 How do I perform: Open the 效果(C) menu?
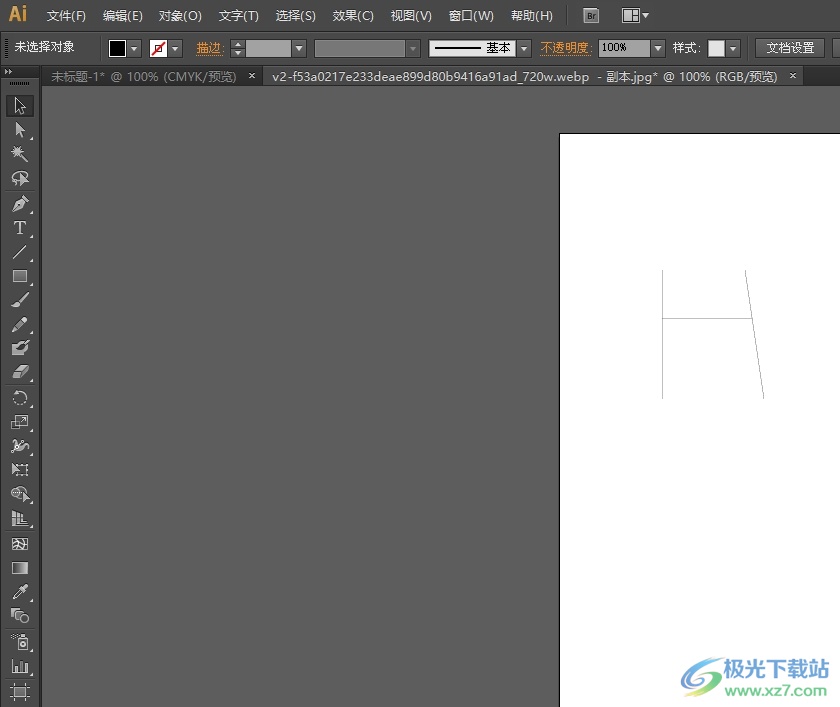(352, 16)
